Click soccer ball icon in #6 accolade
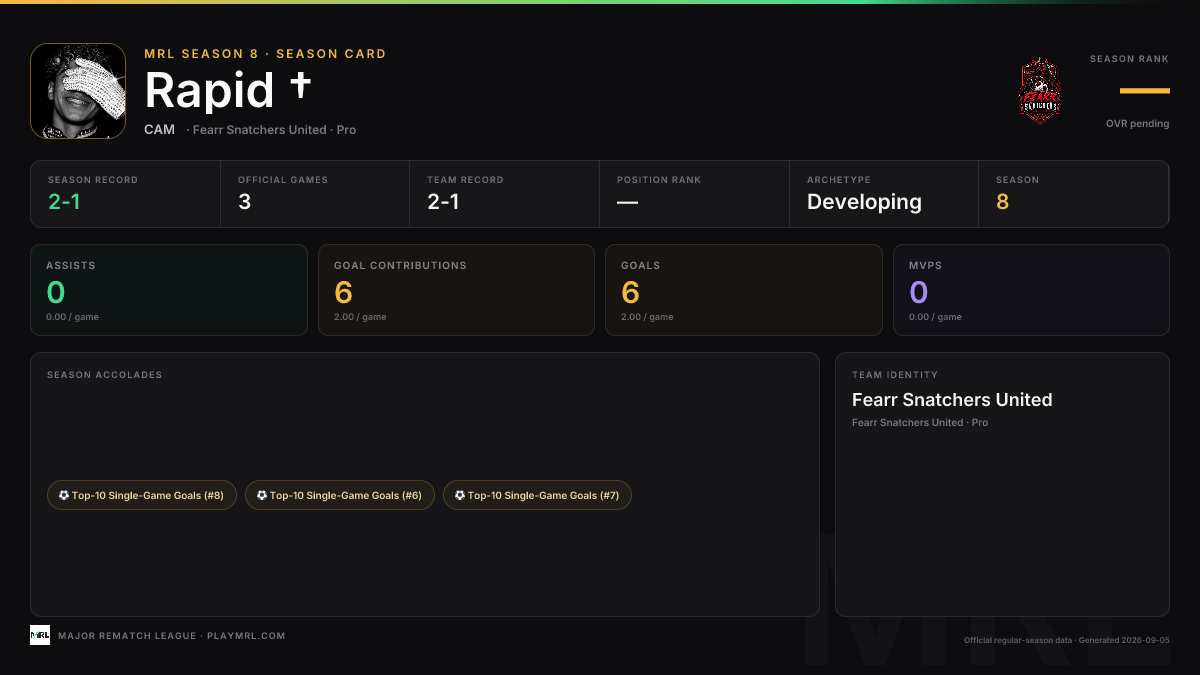Image resolution: width=1200 pixels, height=675 pixels. [x=262, y=495]
